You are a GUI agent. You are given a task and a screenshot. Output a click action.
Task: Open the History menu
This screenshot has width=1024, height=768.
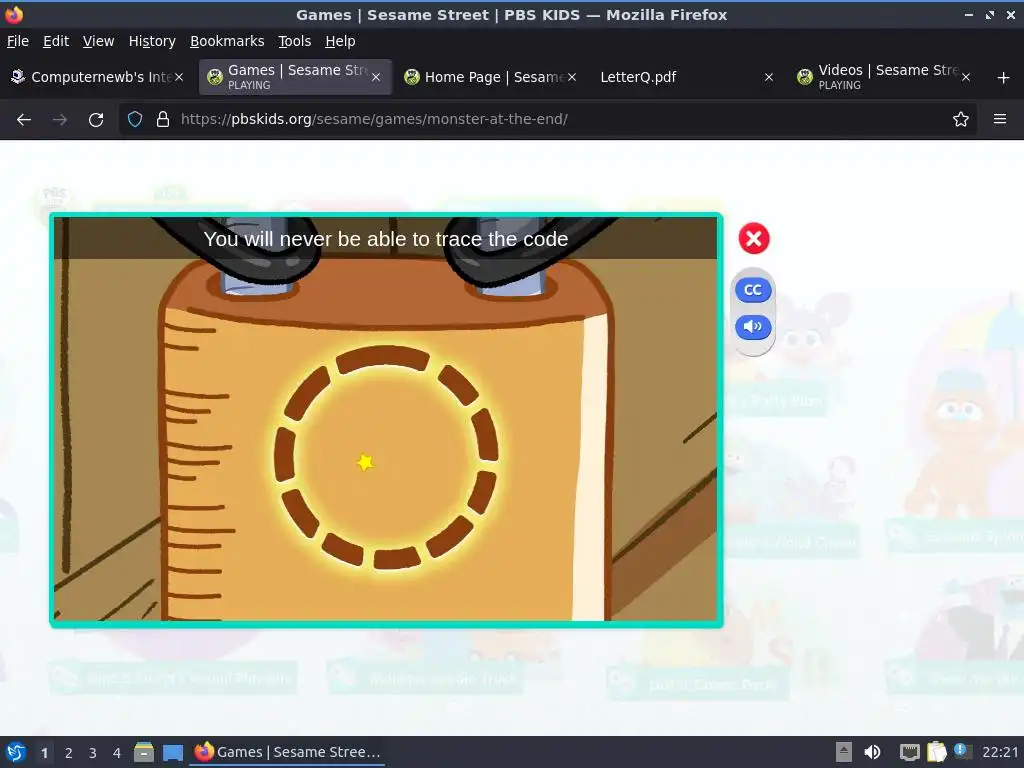152,41
